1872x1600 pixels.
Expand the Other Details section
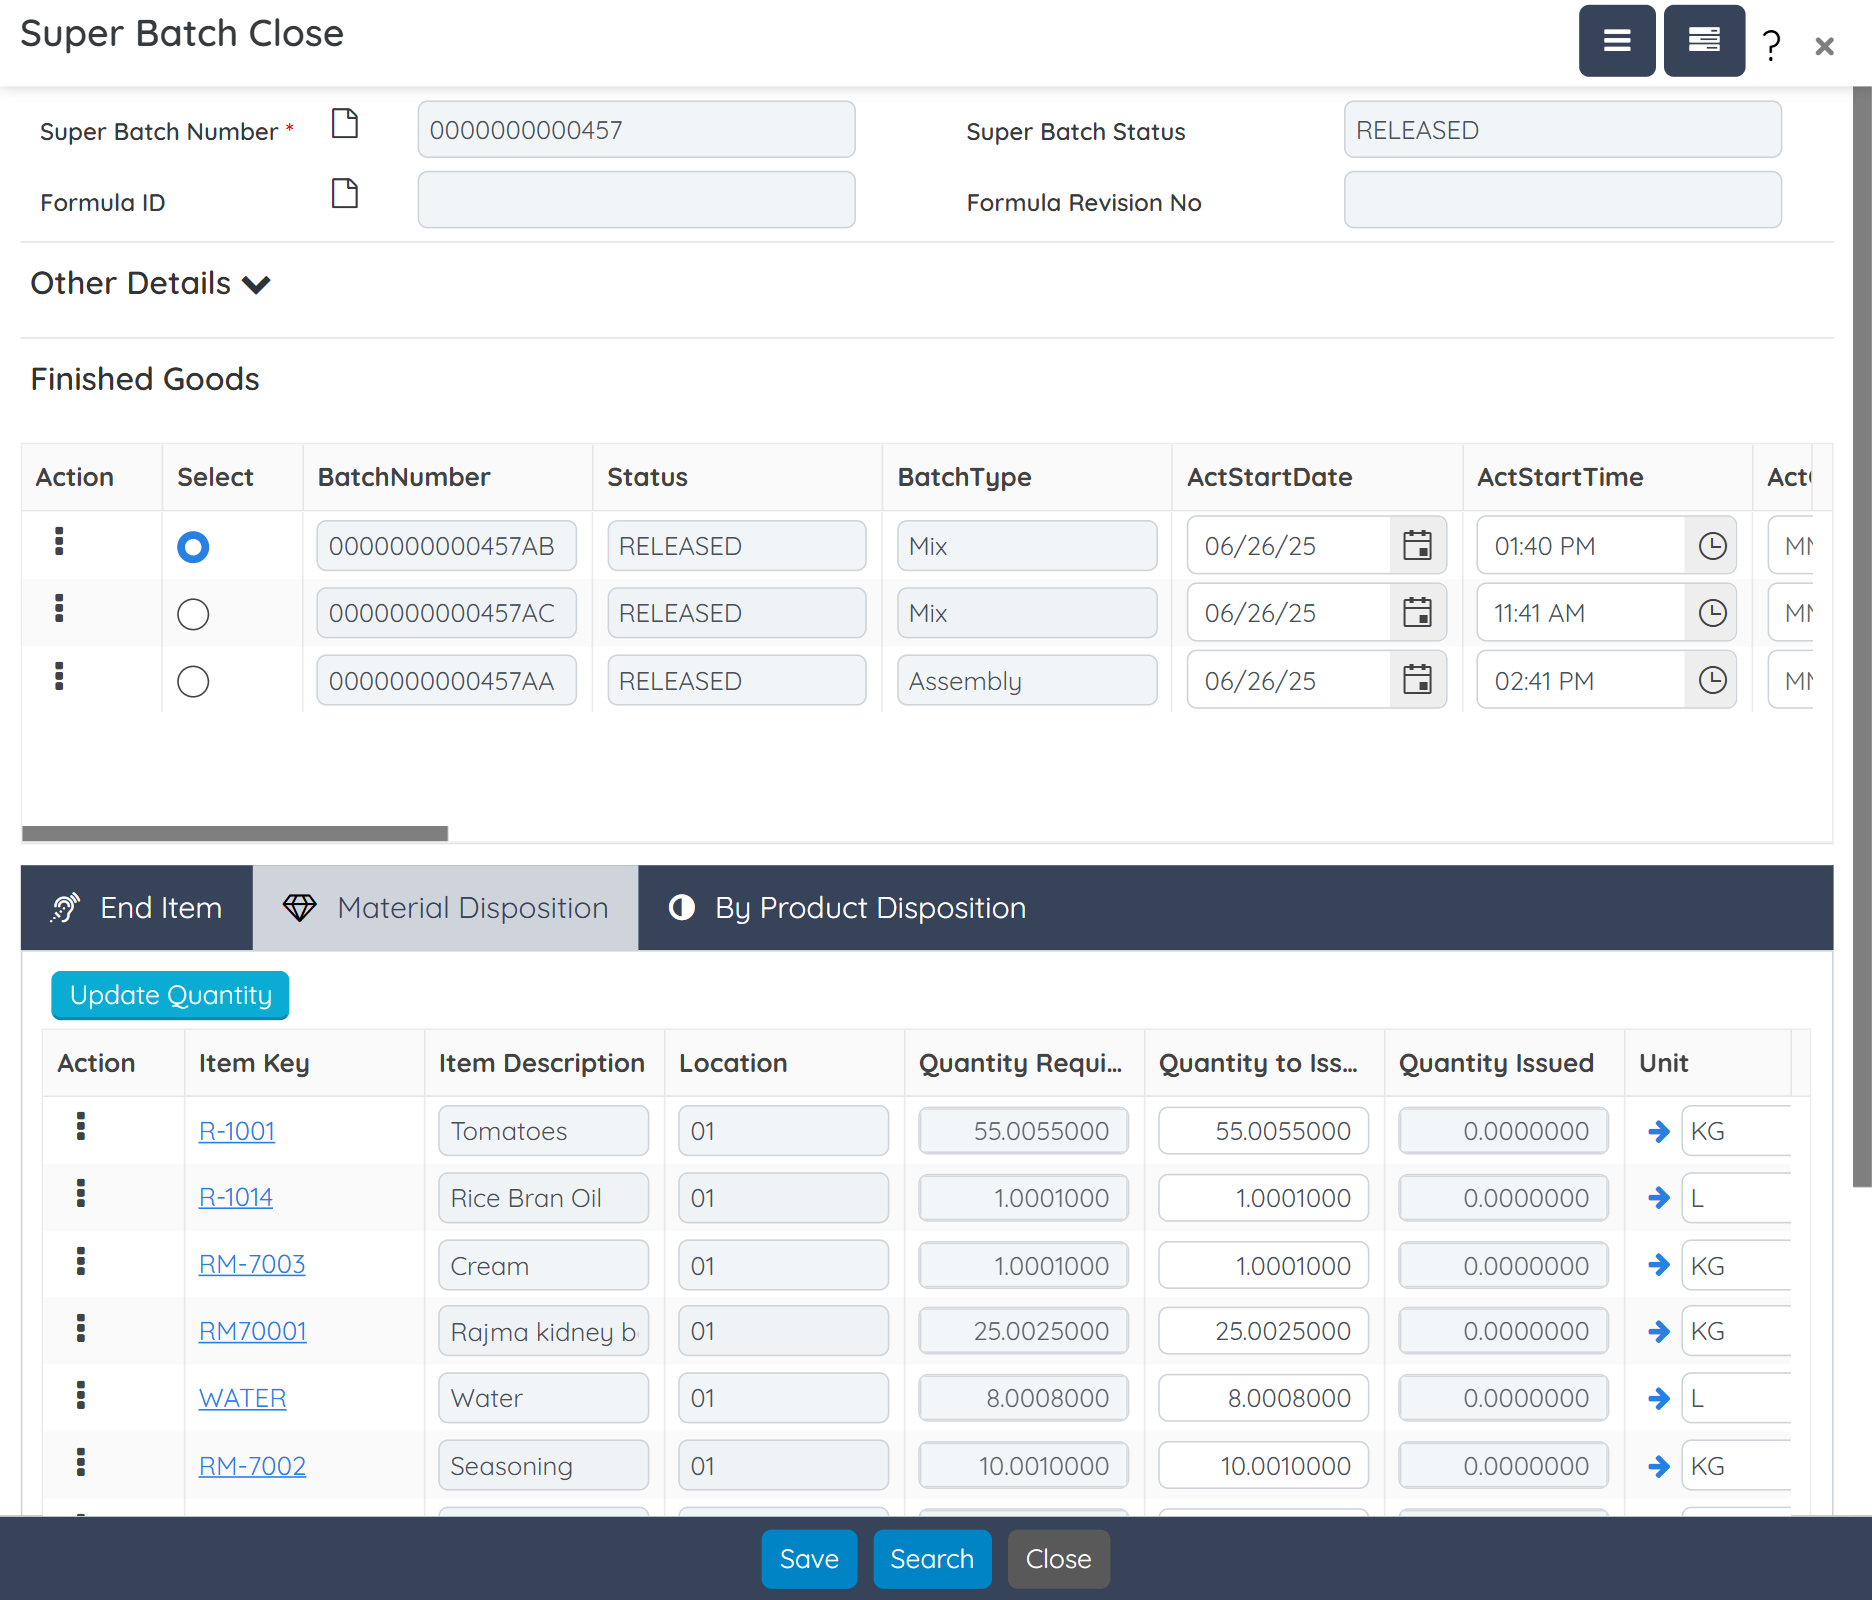coord(150,284)
